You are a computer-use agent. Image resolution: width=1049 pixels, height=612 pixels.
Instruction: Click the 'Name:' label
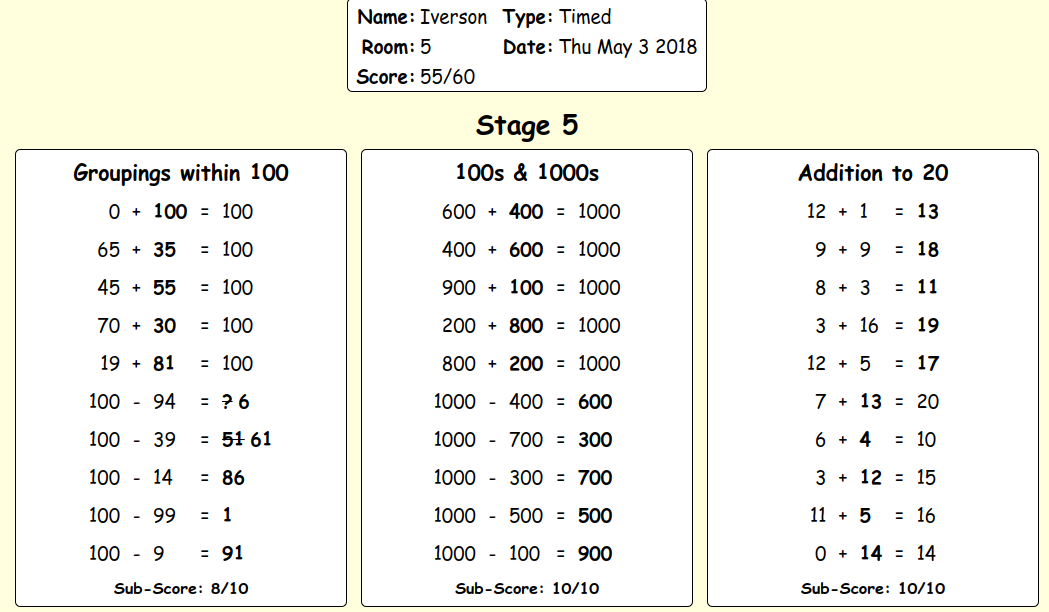click(386, 17)
